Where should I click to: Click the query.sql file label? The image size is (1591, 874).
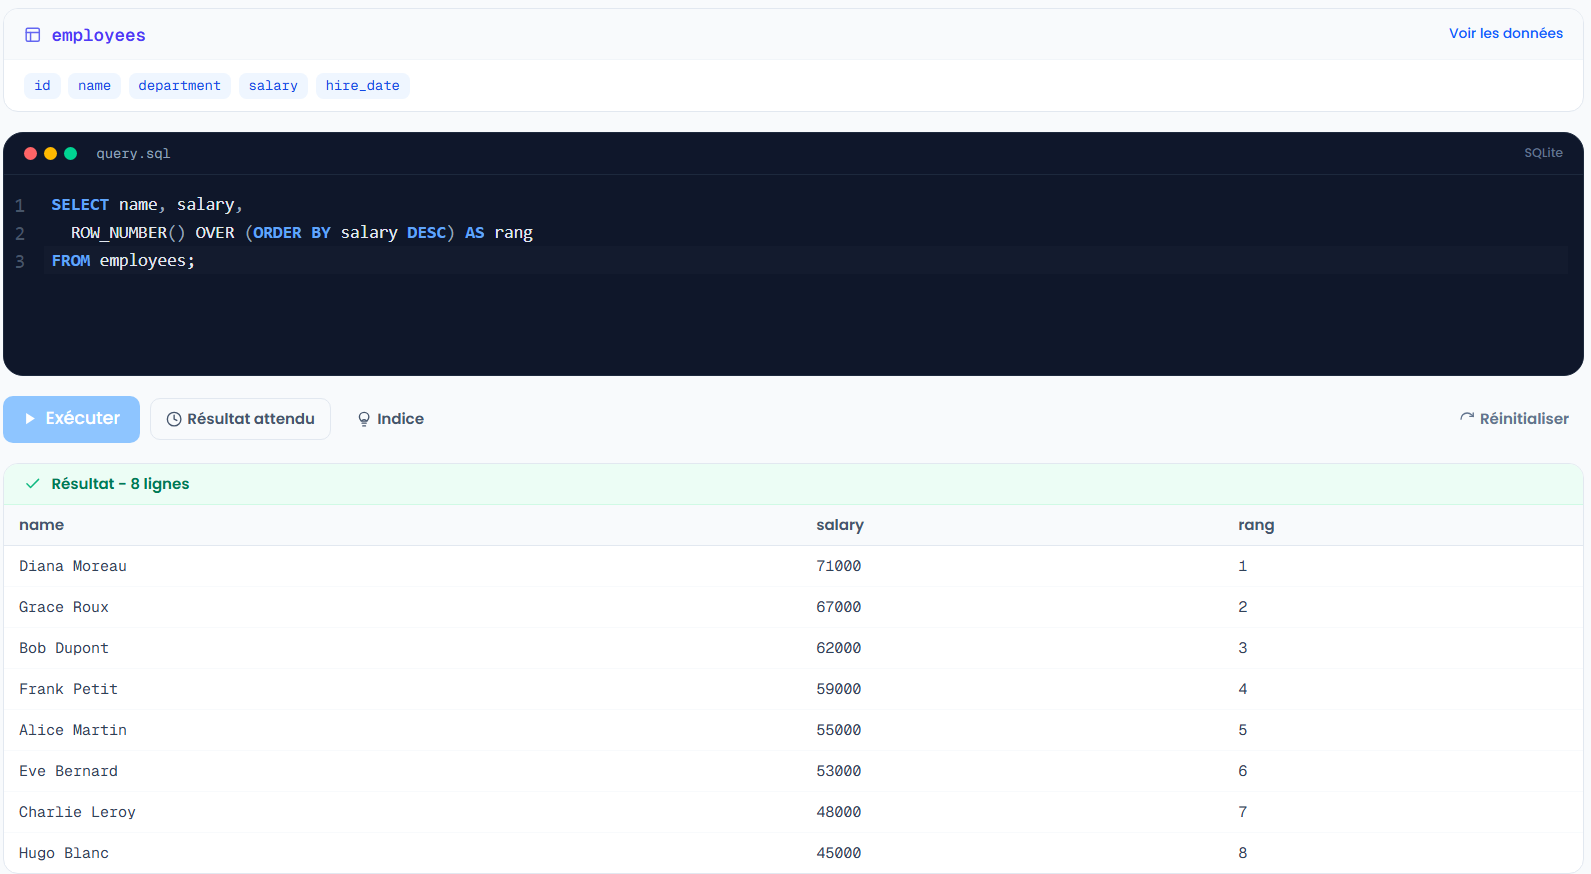133,154
